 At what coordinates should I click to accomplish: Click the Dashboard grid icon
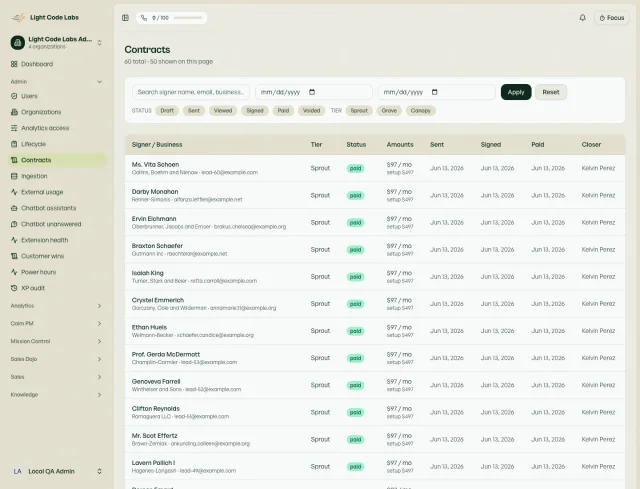click(x=14, y=64)
